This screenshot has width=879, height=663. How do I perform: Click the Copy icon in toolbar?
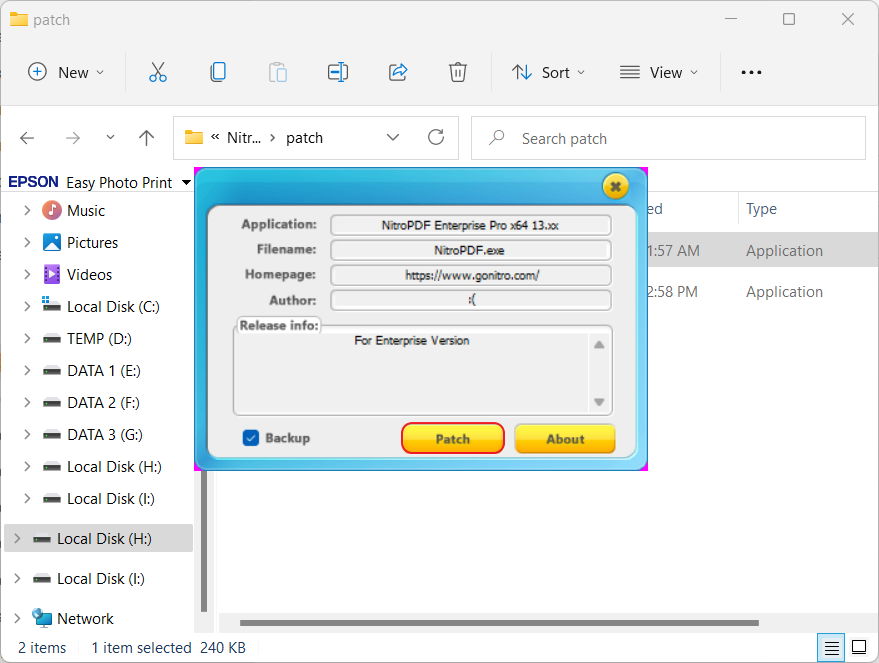218,72
